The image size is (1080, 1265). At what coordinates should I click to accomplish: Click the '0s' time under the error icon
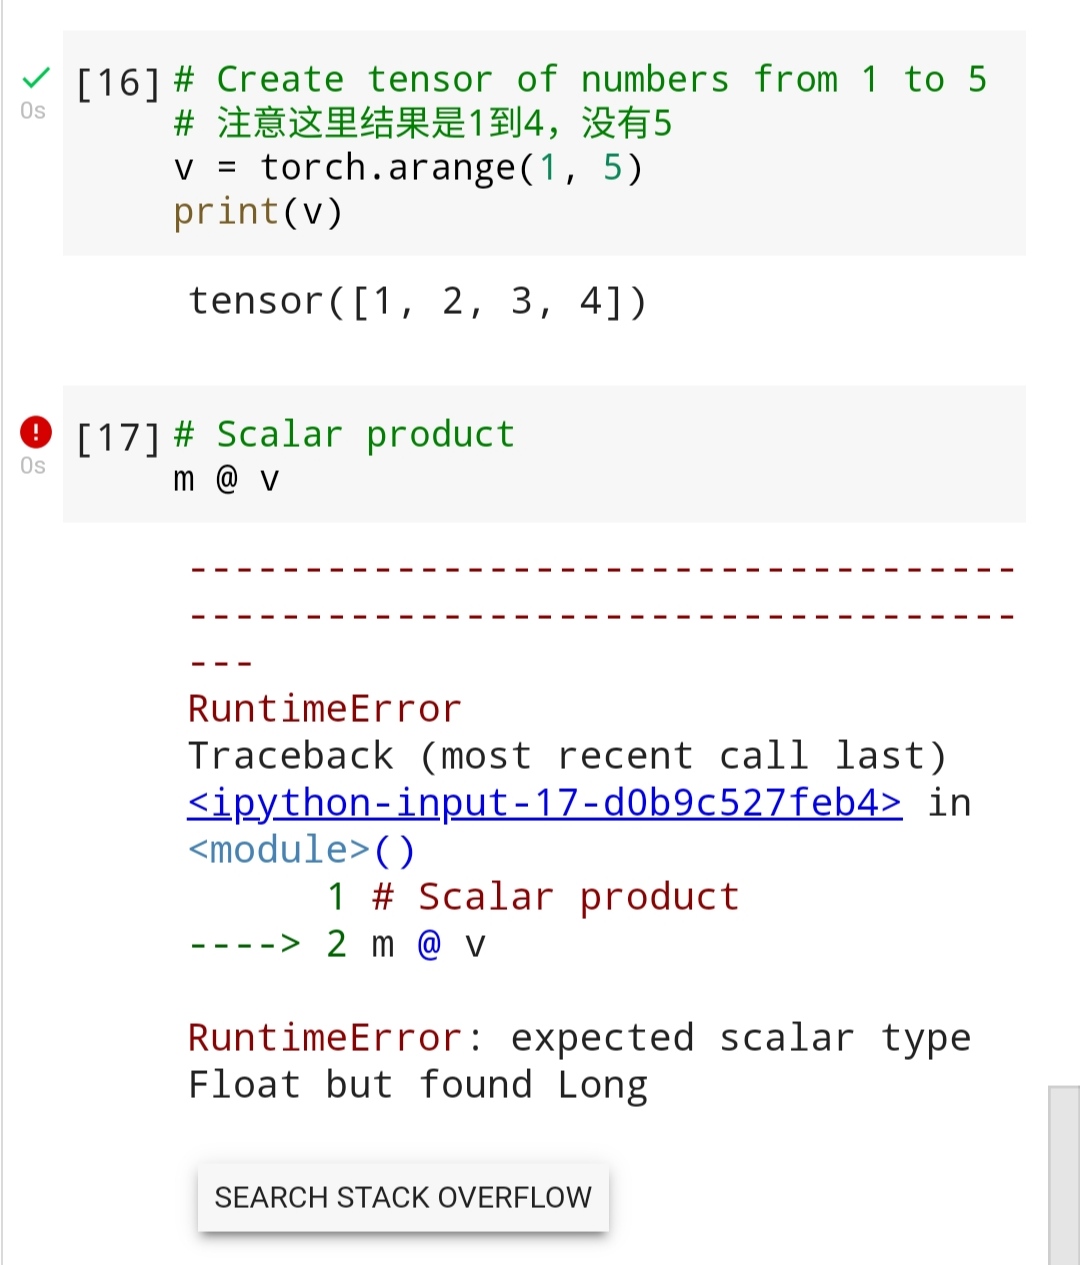(x=33, y=466)
